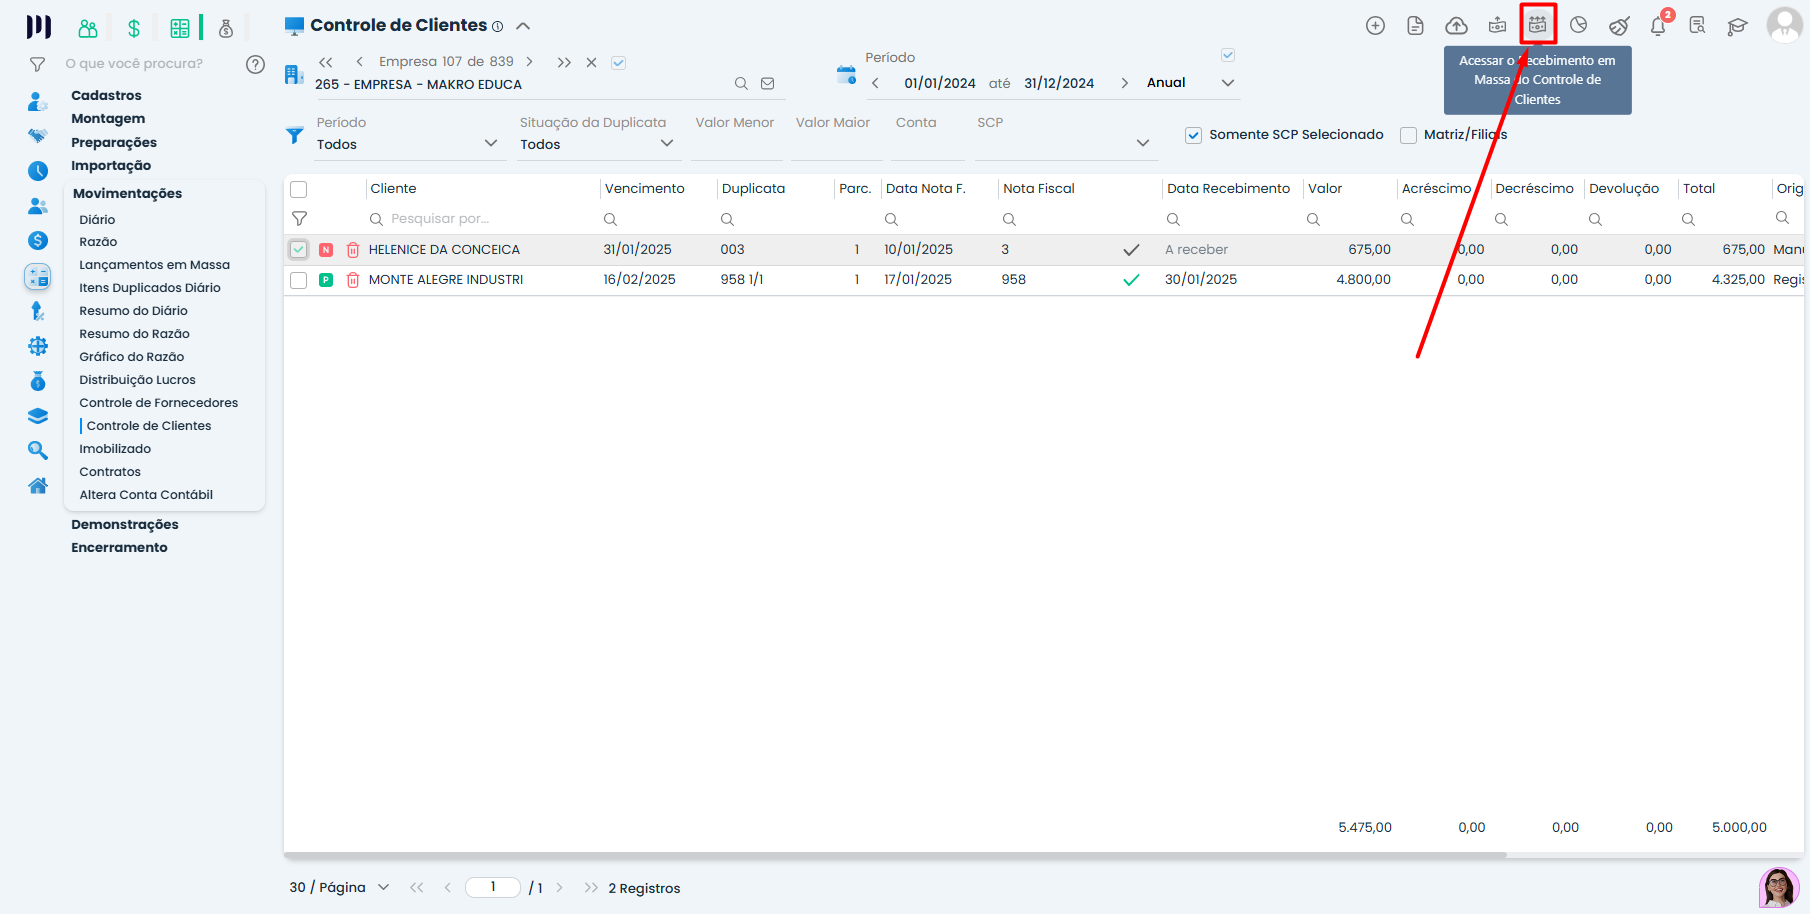Delete the HELENICE DA CONCEICA row
The image size is (1810, 914).
click(353, 250)
